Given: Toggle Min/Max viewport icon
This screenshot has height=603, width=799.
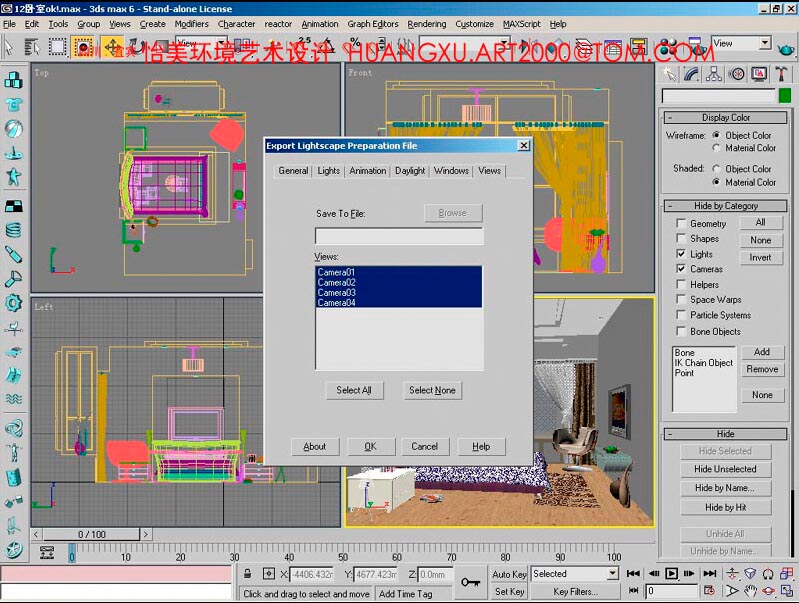Looking at the screenshot, I should pos(787,591).
